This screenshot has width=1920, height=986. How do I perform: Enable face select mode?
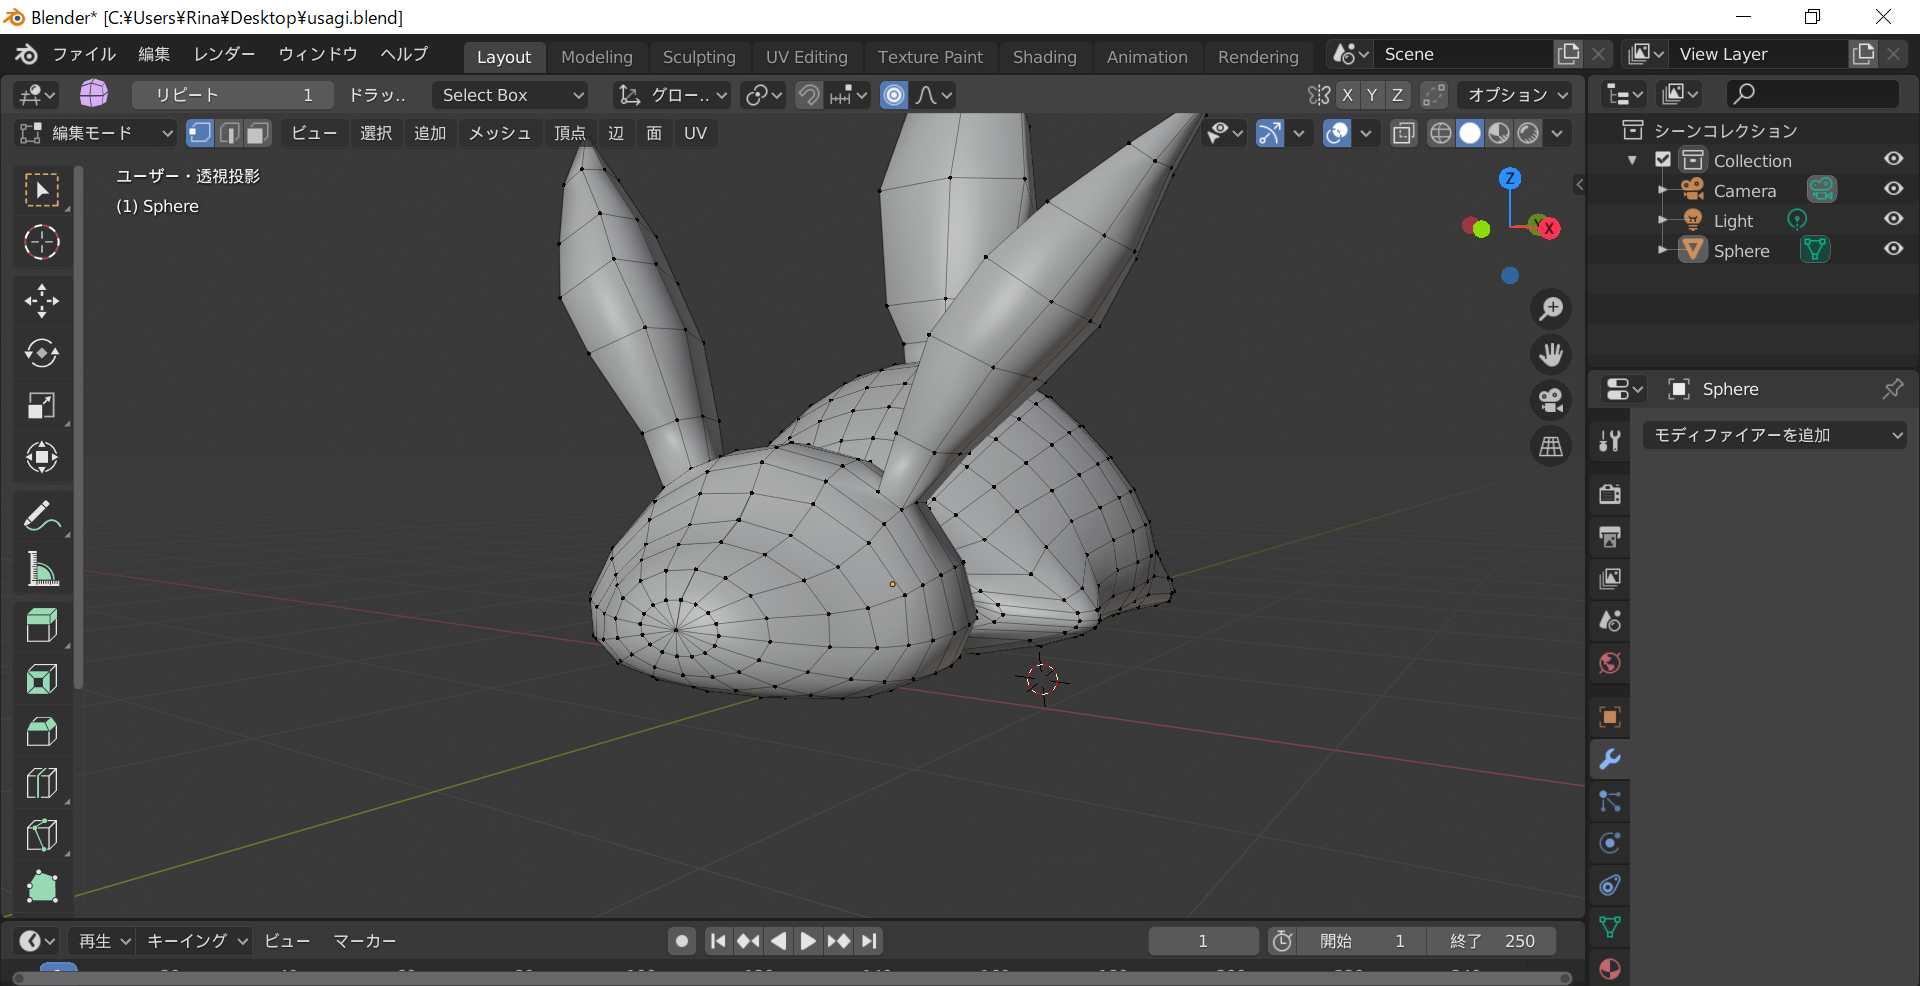(258, 133)
